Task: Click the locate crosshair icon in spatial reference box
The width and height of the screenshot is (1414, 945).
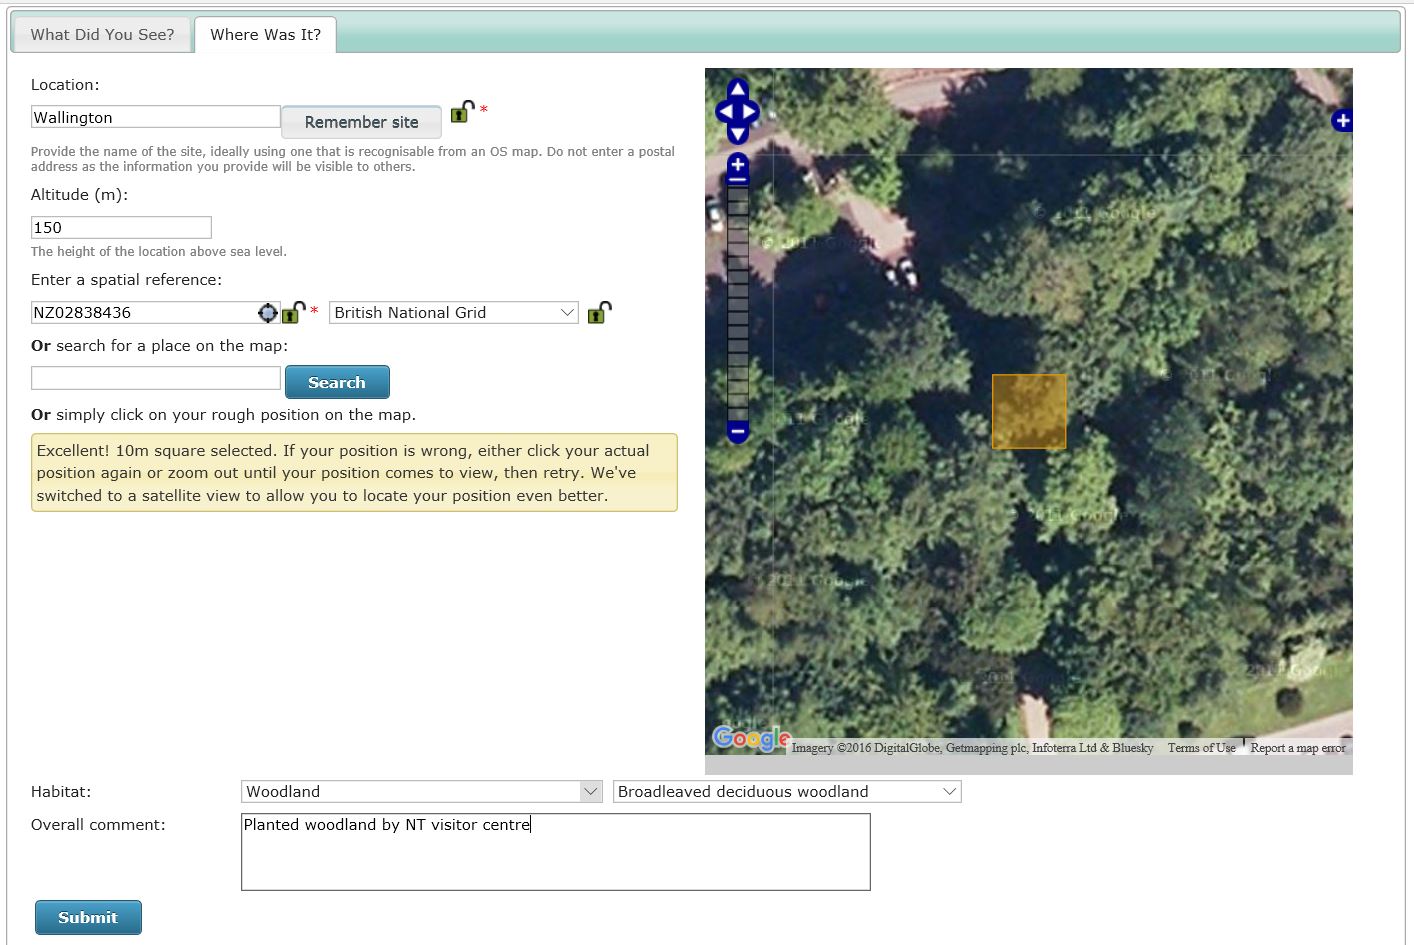Action: click(267, 313)
